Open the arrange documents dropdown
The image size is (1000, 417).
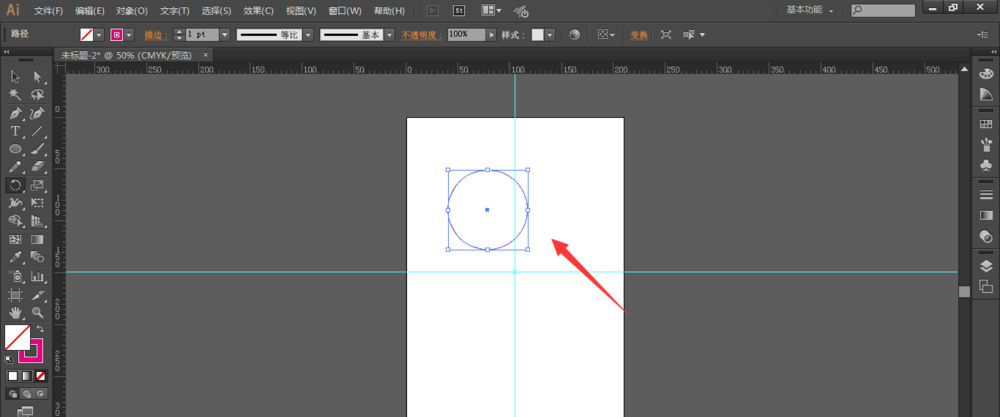tap(491, 11)
